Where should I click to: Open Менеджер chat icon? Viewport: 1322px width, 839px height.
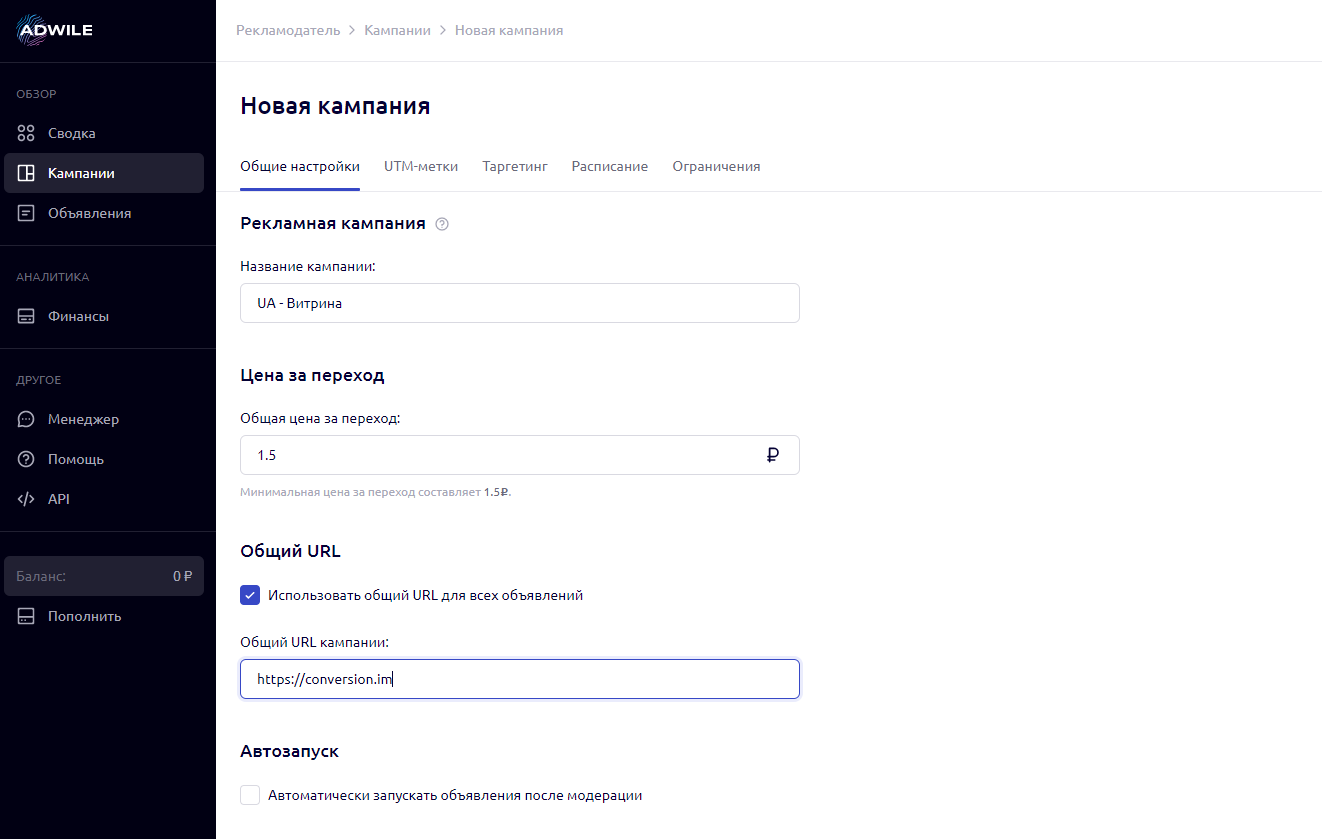coord(26,419)
